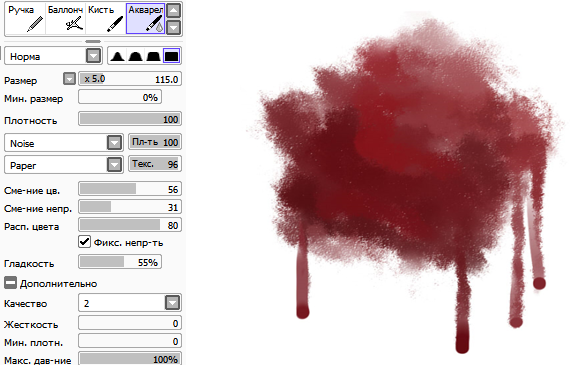Screen dimensions: 574x365
Task: Click the Размер slider showing 115.0
Action: pos(130,79)
